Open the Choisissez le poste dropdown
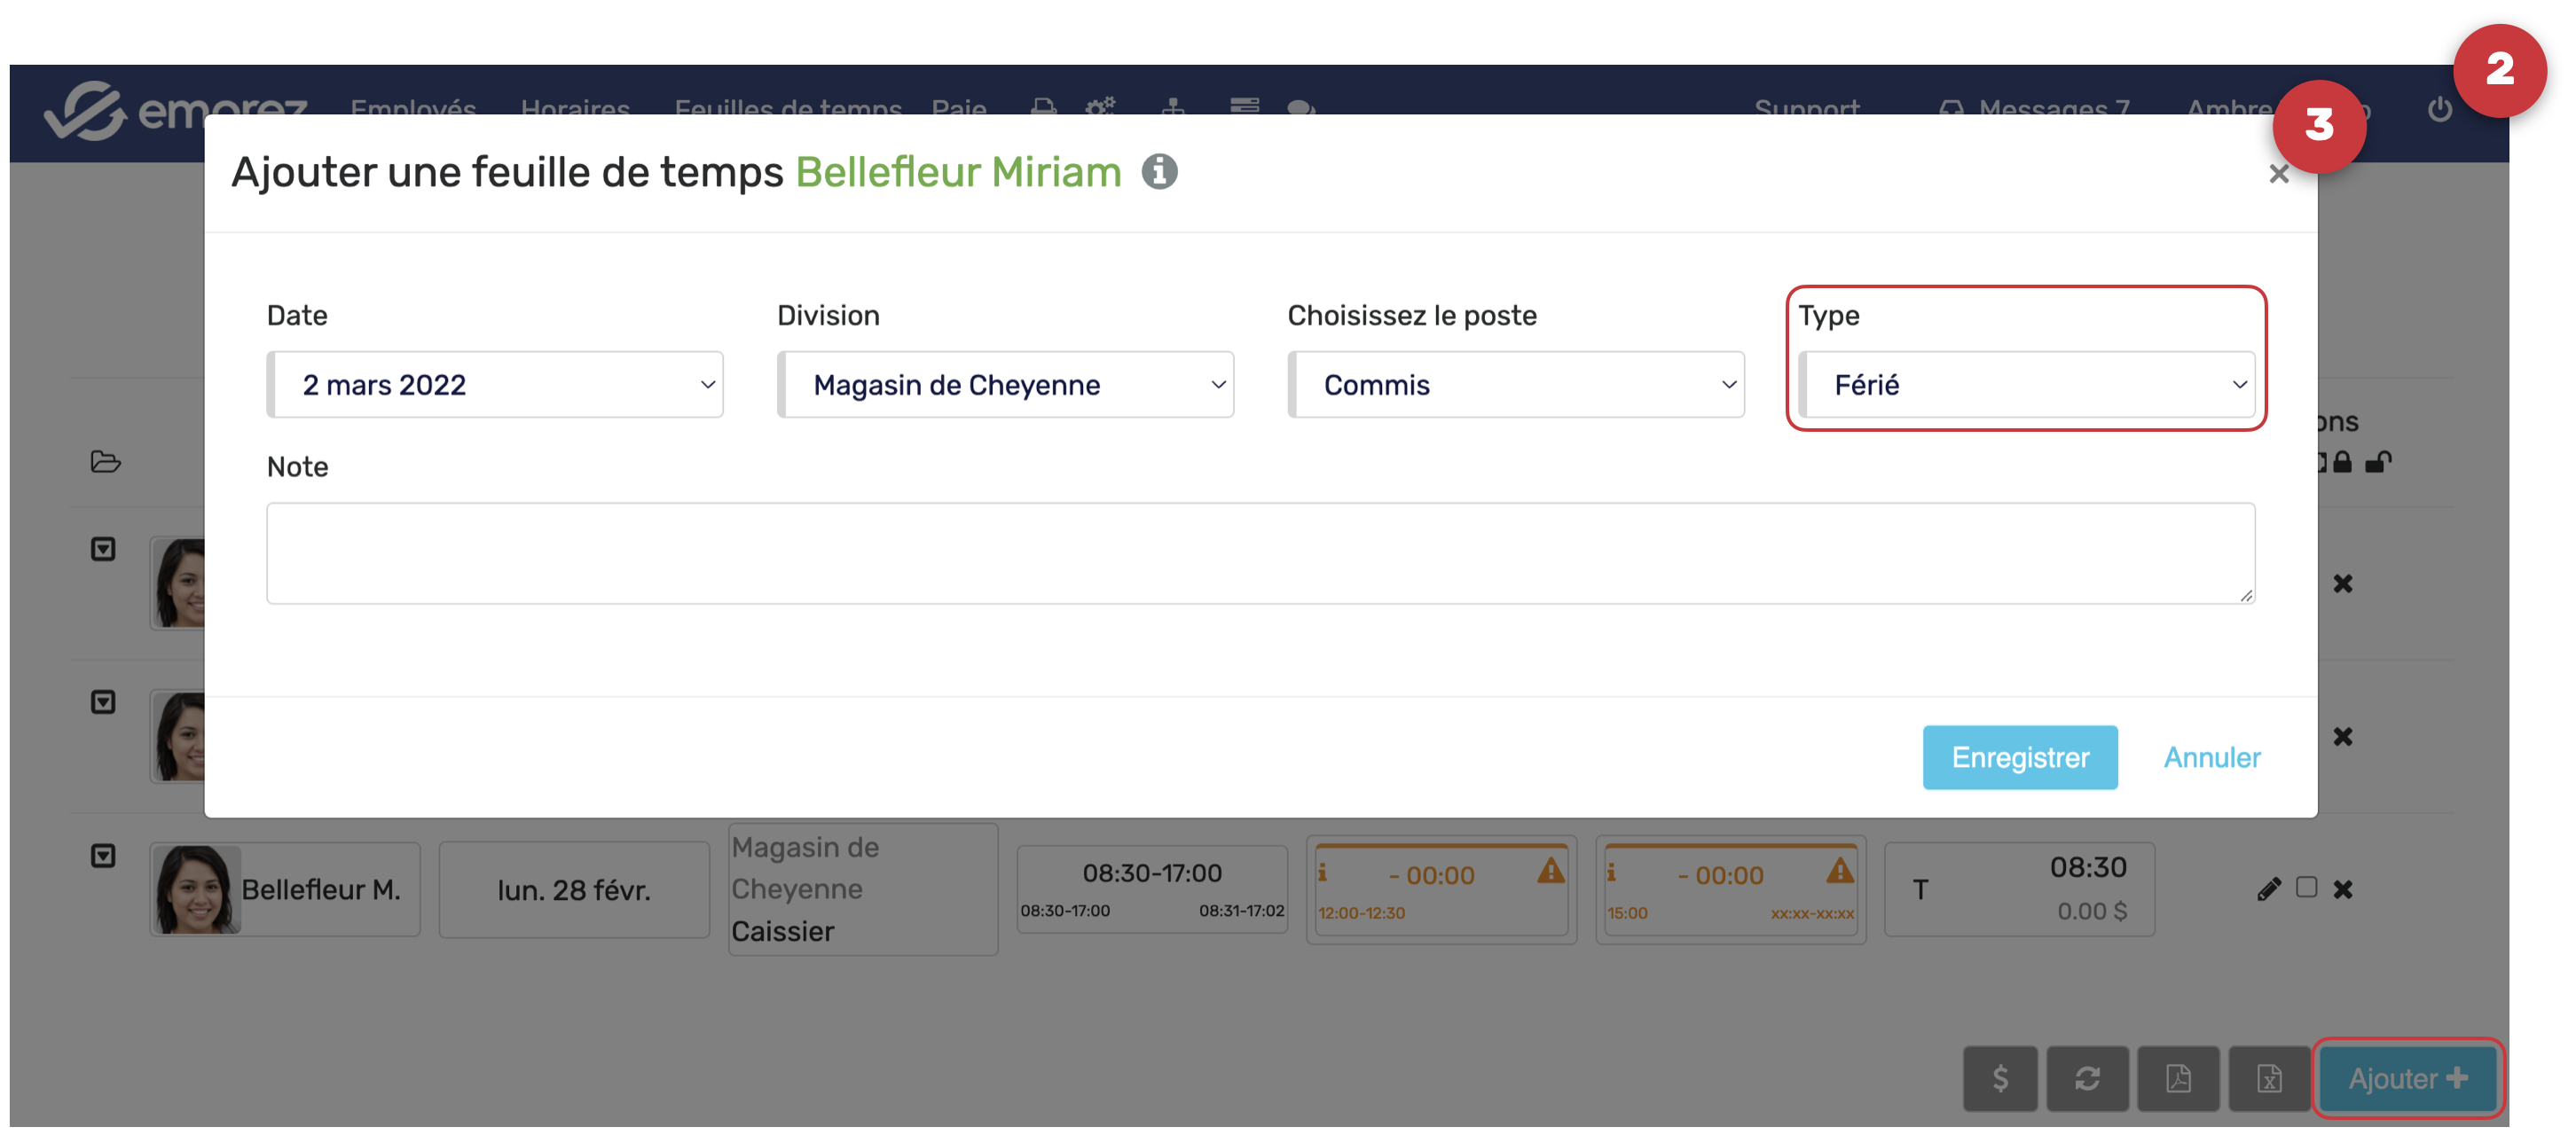2576x1135 pixels. [x=1516, y=385]
